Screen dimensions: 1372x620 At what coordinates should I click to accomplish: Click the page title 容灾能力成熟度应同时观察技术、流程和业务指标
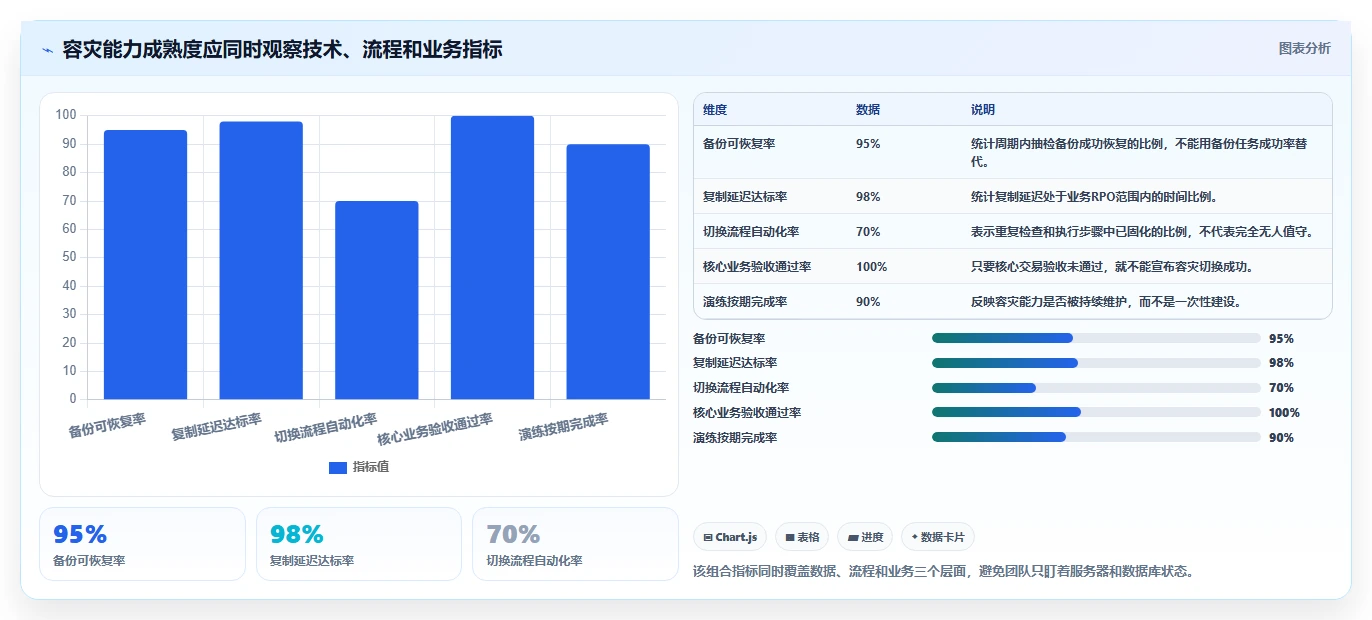tap(282, 49)
